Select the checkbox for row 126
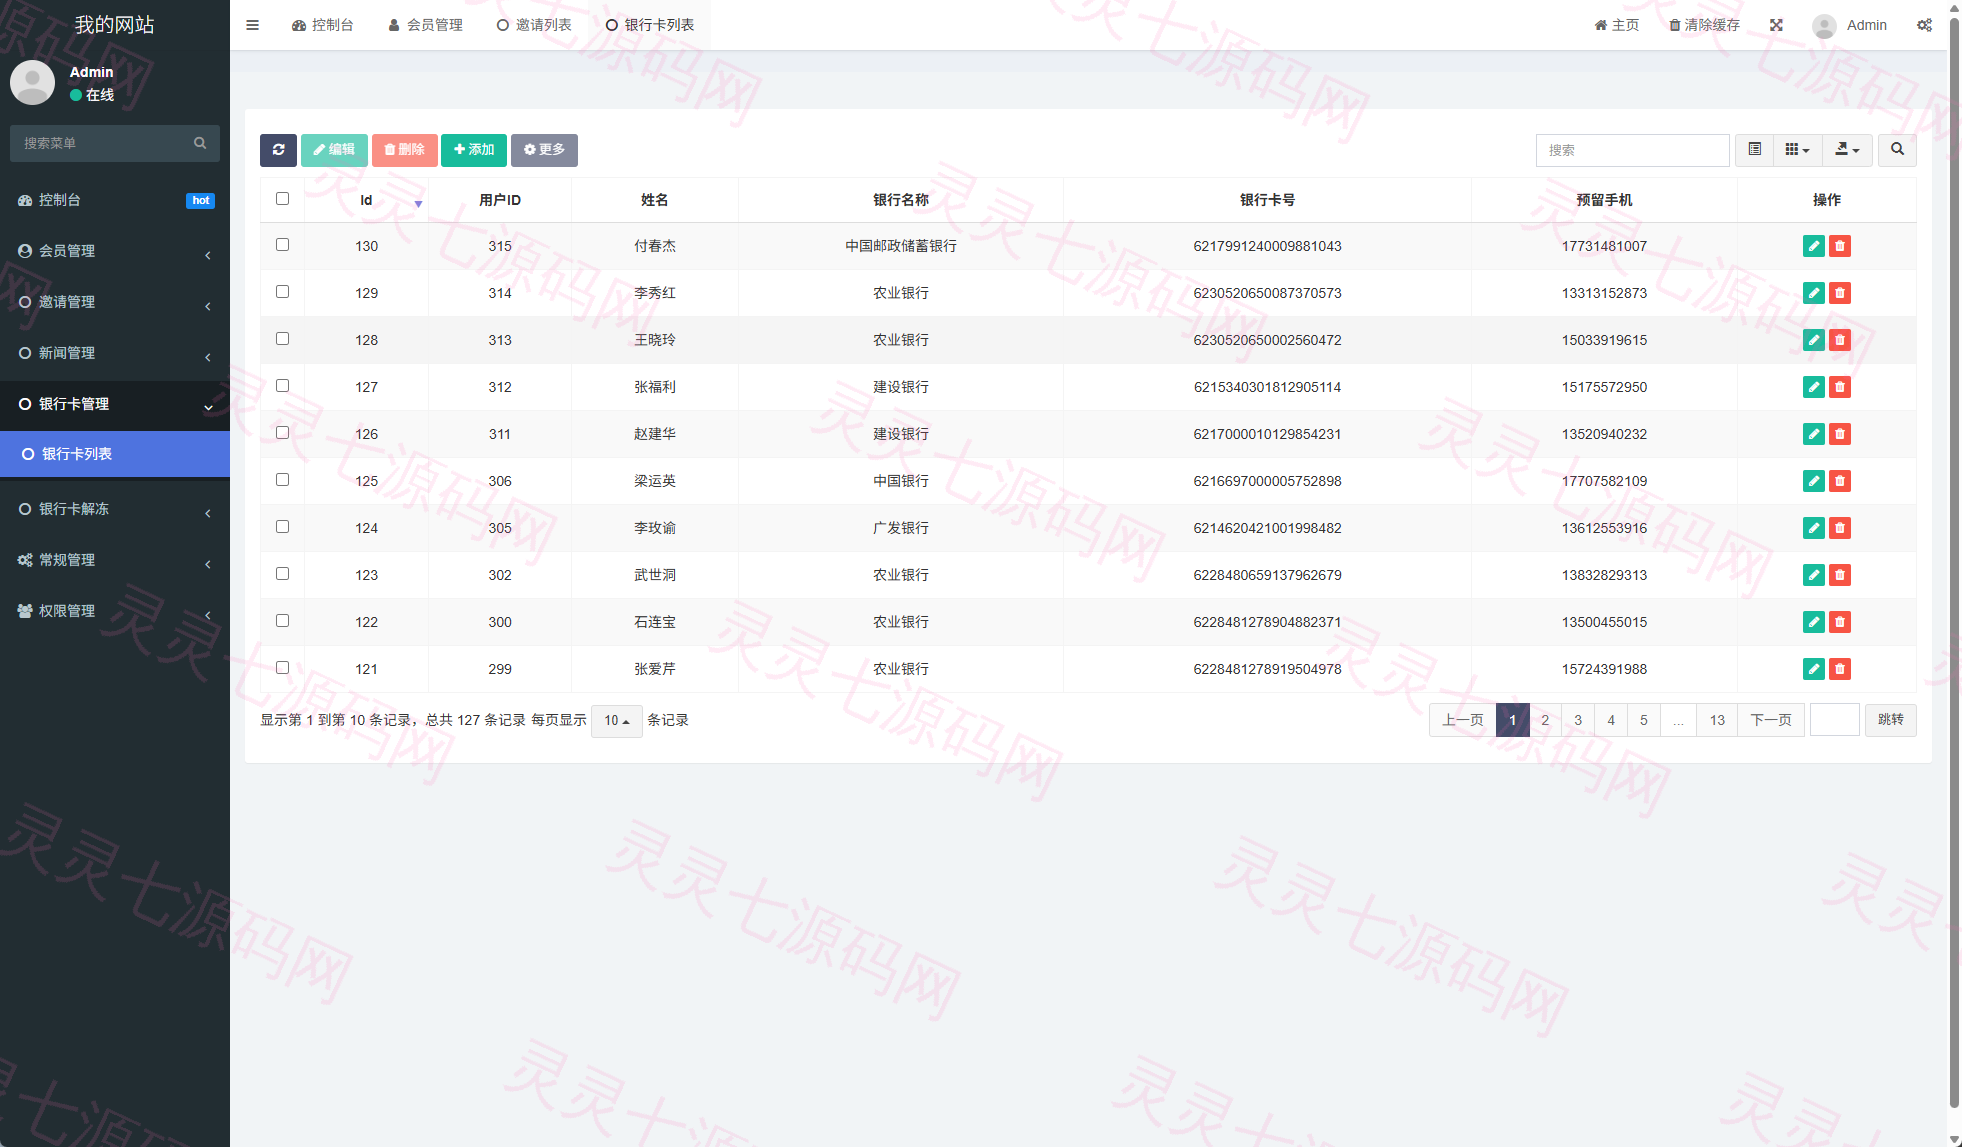 coord(282,433)
